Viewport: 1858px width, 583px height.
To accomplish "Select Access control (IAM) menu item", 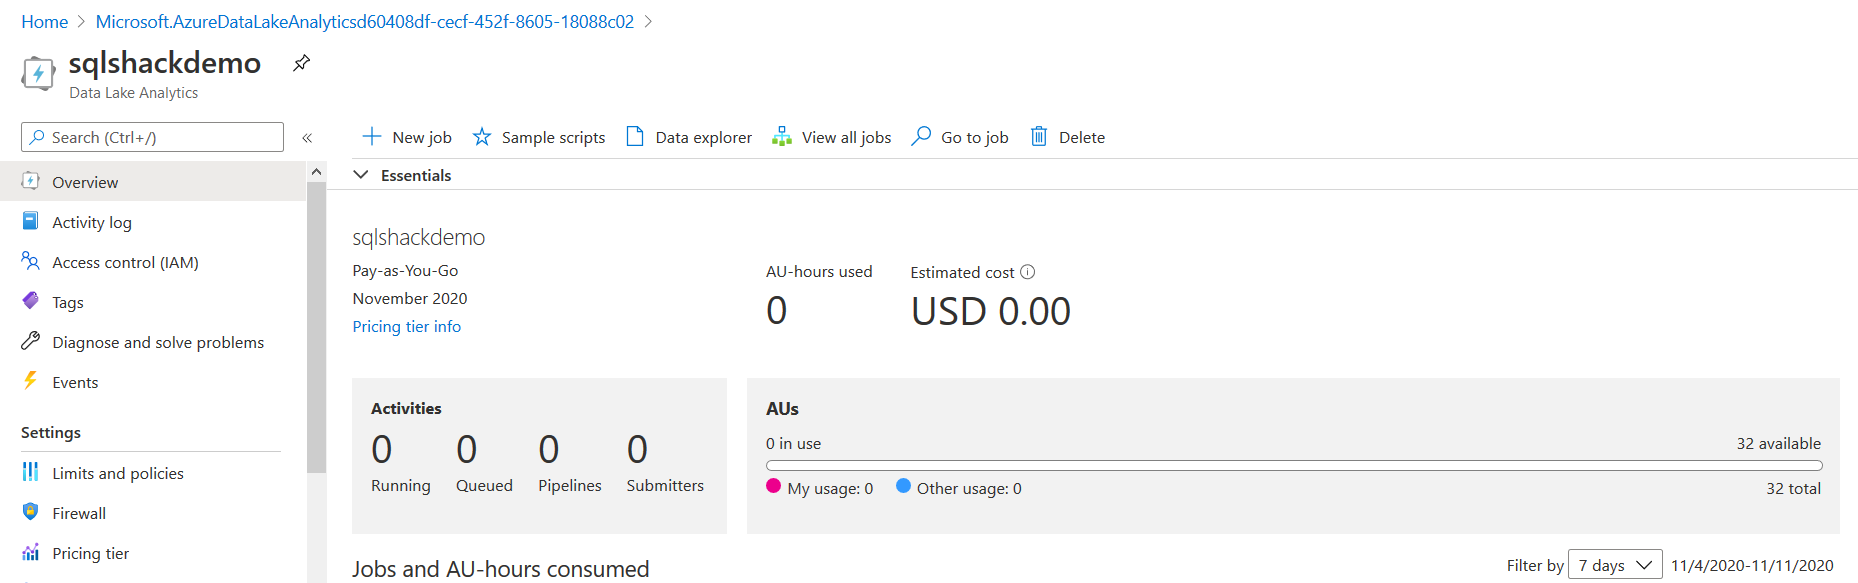I will (125, 262).
